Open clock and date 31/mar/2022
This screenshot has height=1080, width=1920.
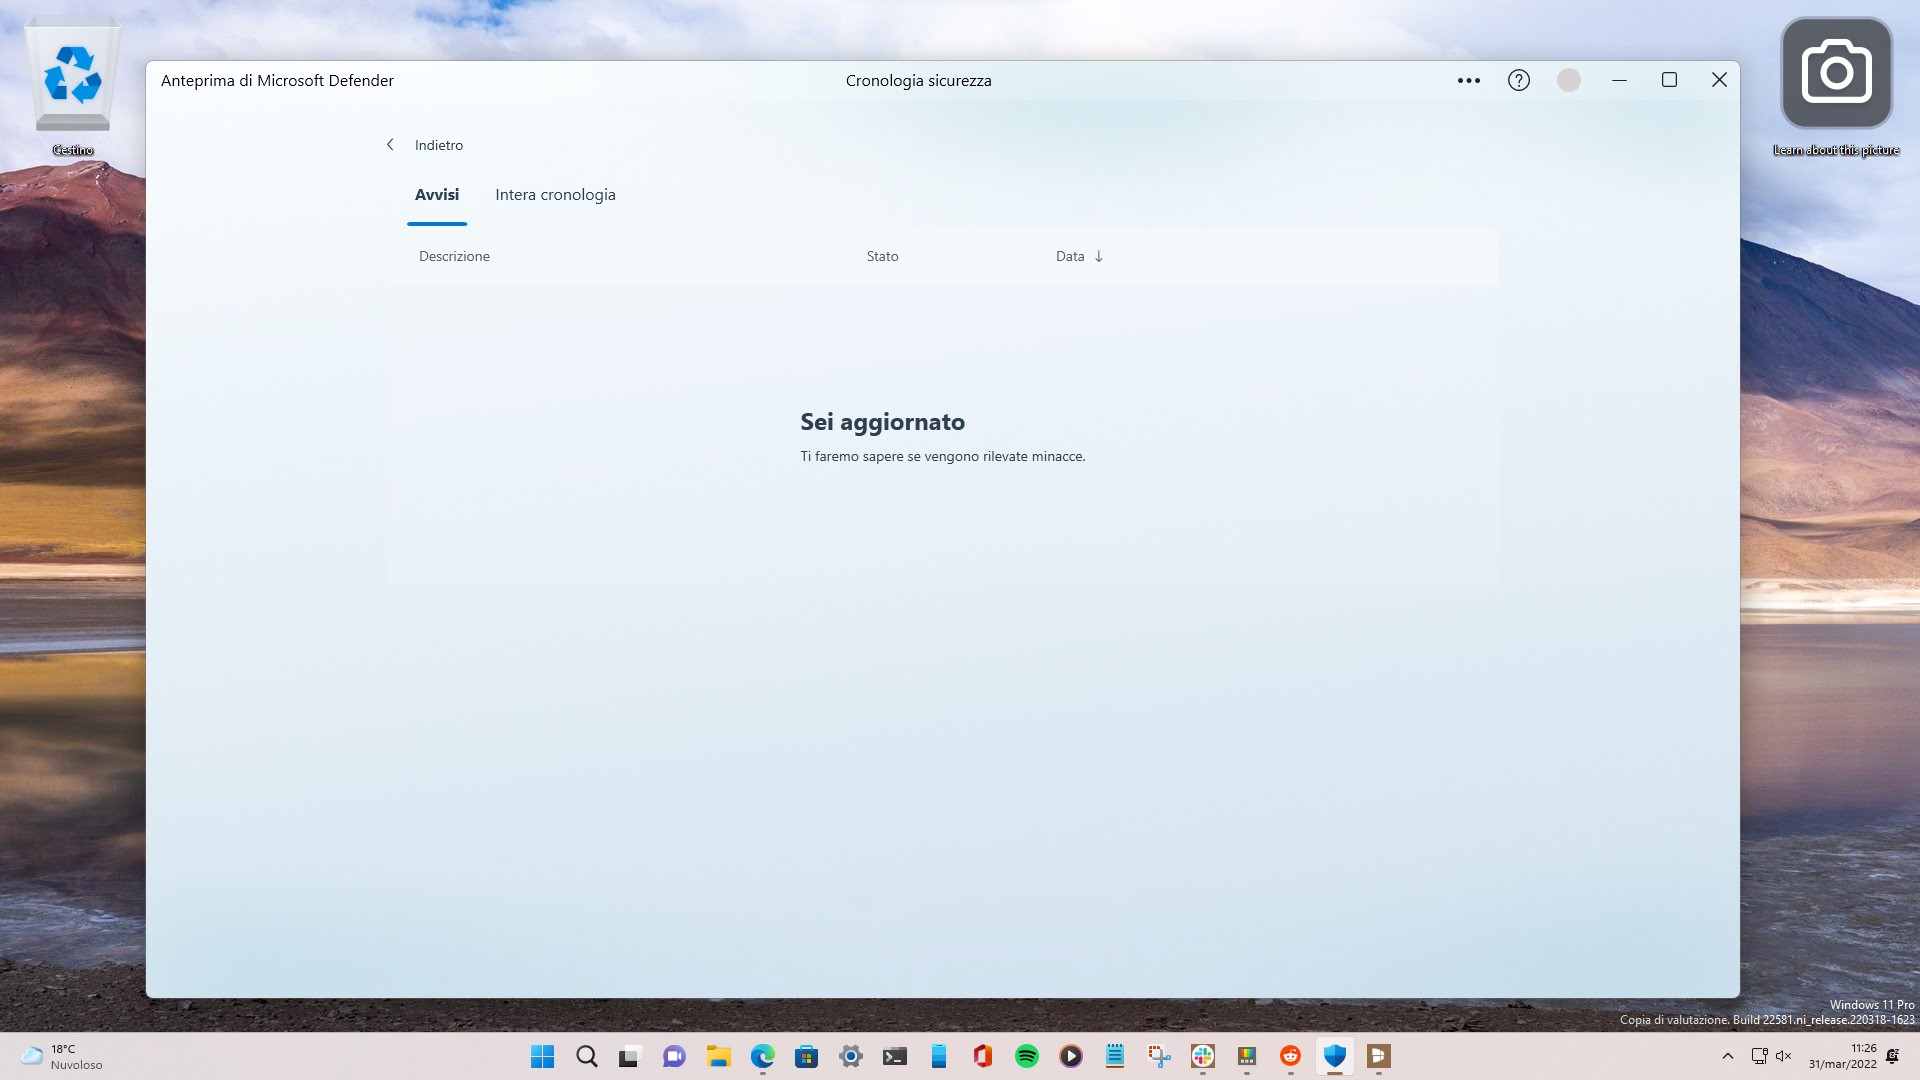click(x=1842, y=1056)
